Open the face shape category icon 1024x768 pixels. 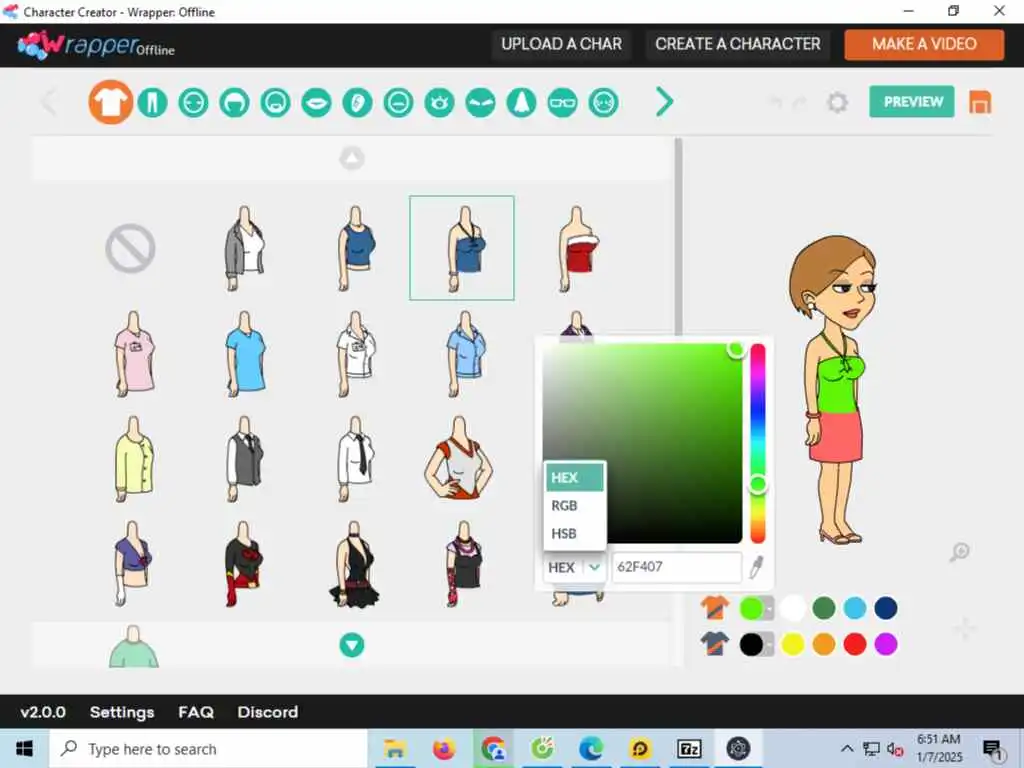click(193, 103)
